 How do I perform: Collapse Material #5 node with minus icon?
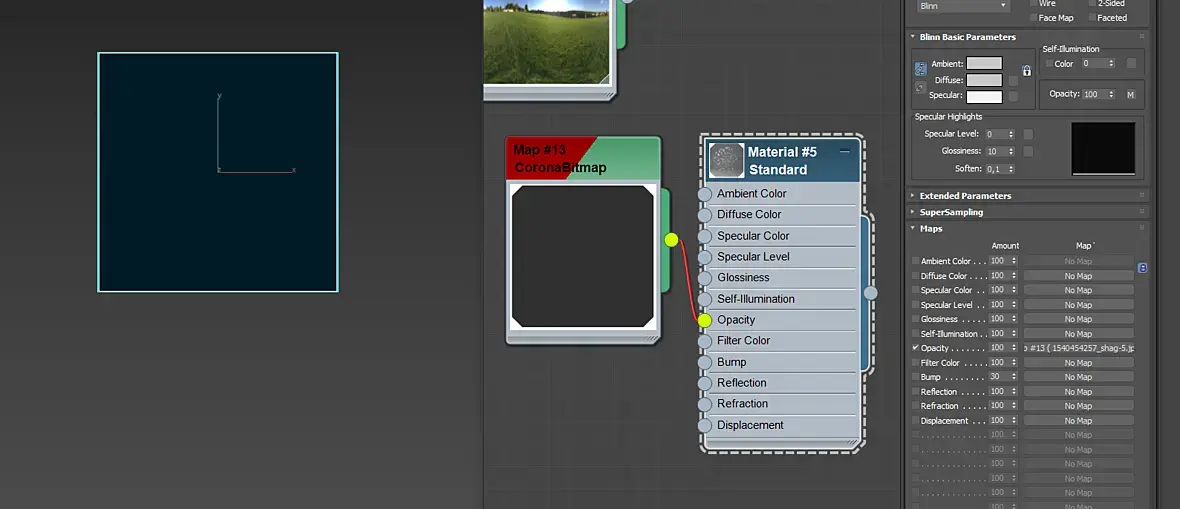tap(844, 151)
